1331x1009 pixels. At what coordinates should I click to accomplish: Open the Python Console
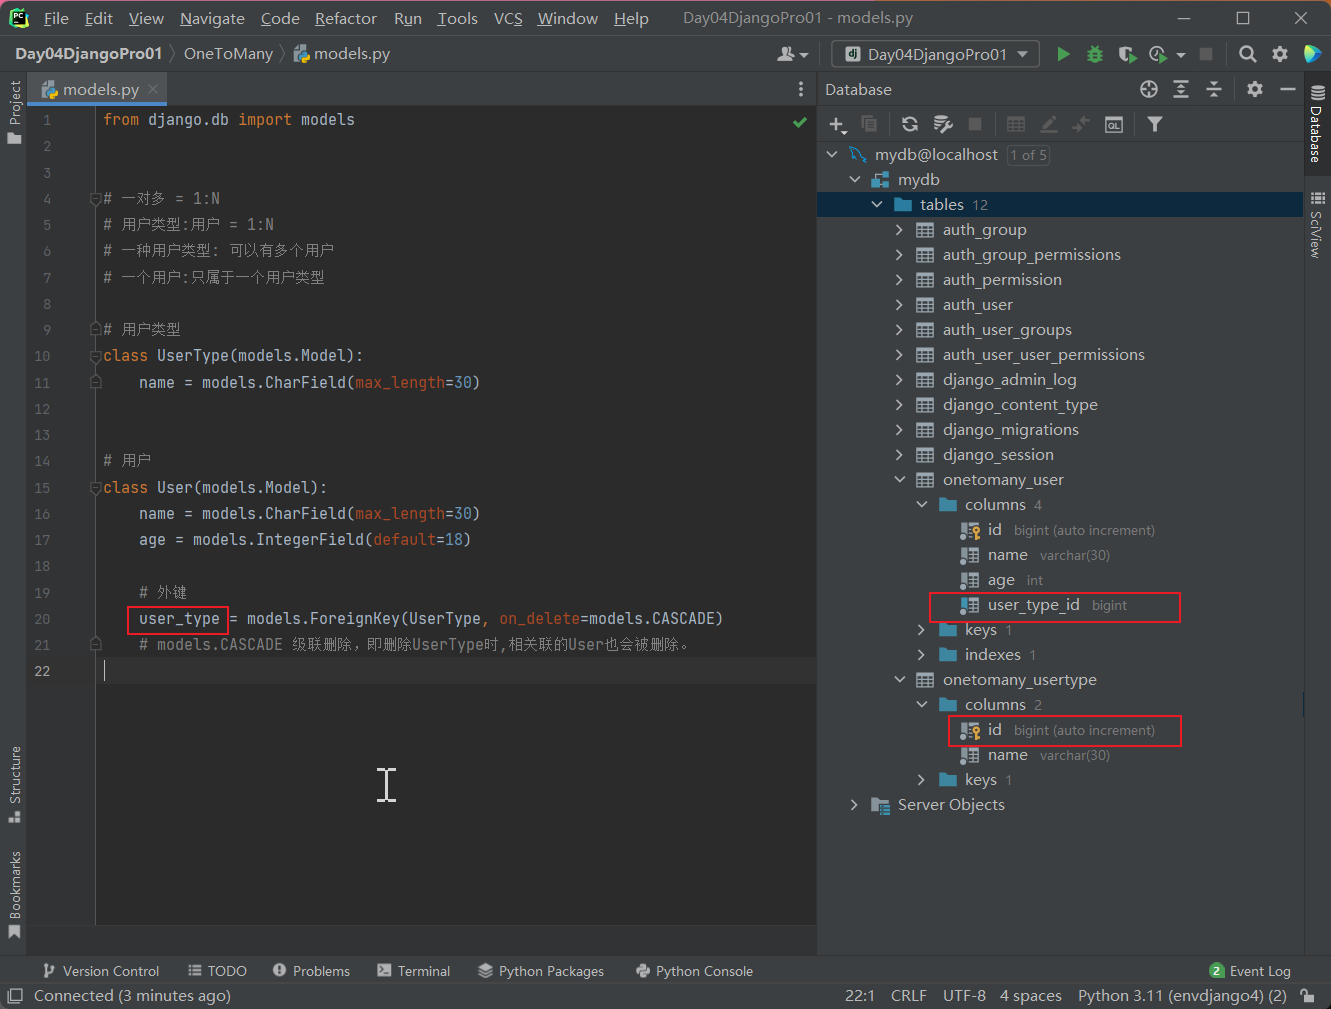694,970
